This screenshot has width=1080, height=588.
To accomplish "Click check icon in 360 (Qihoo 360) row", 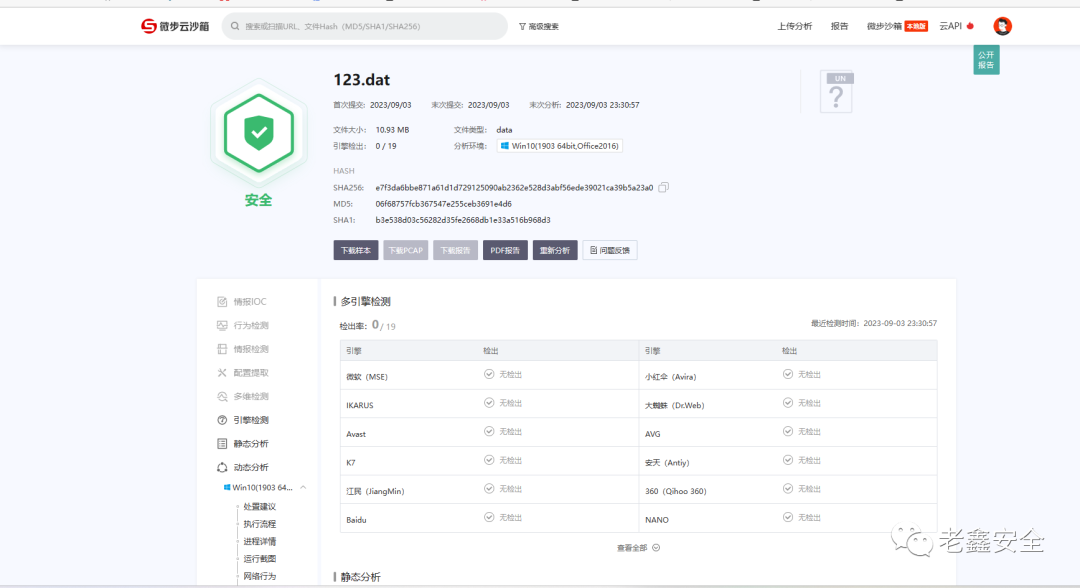I will click(x=788, y=488).
